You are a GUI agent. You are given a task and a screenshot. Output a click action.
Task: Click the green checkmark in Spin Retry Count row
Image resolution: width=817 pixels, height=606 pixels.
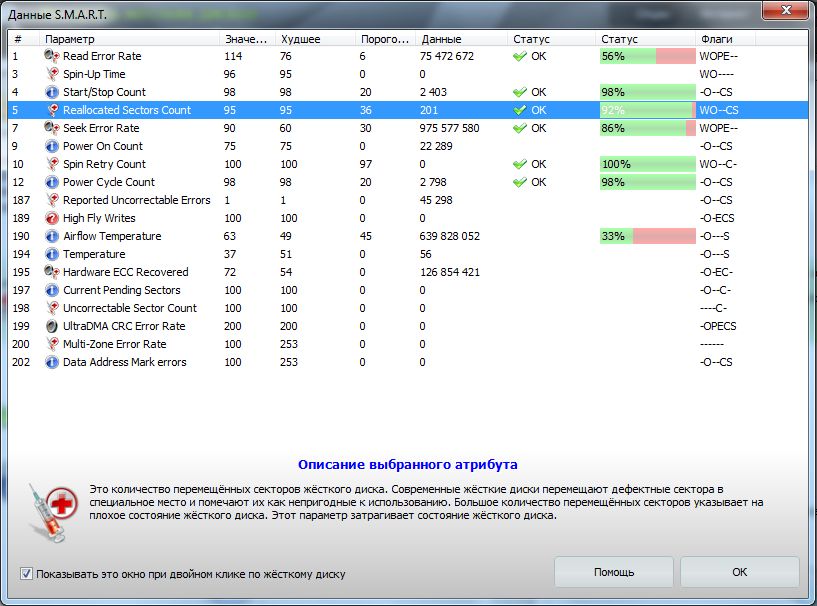520,164
